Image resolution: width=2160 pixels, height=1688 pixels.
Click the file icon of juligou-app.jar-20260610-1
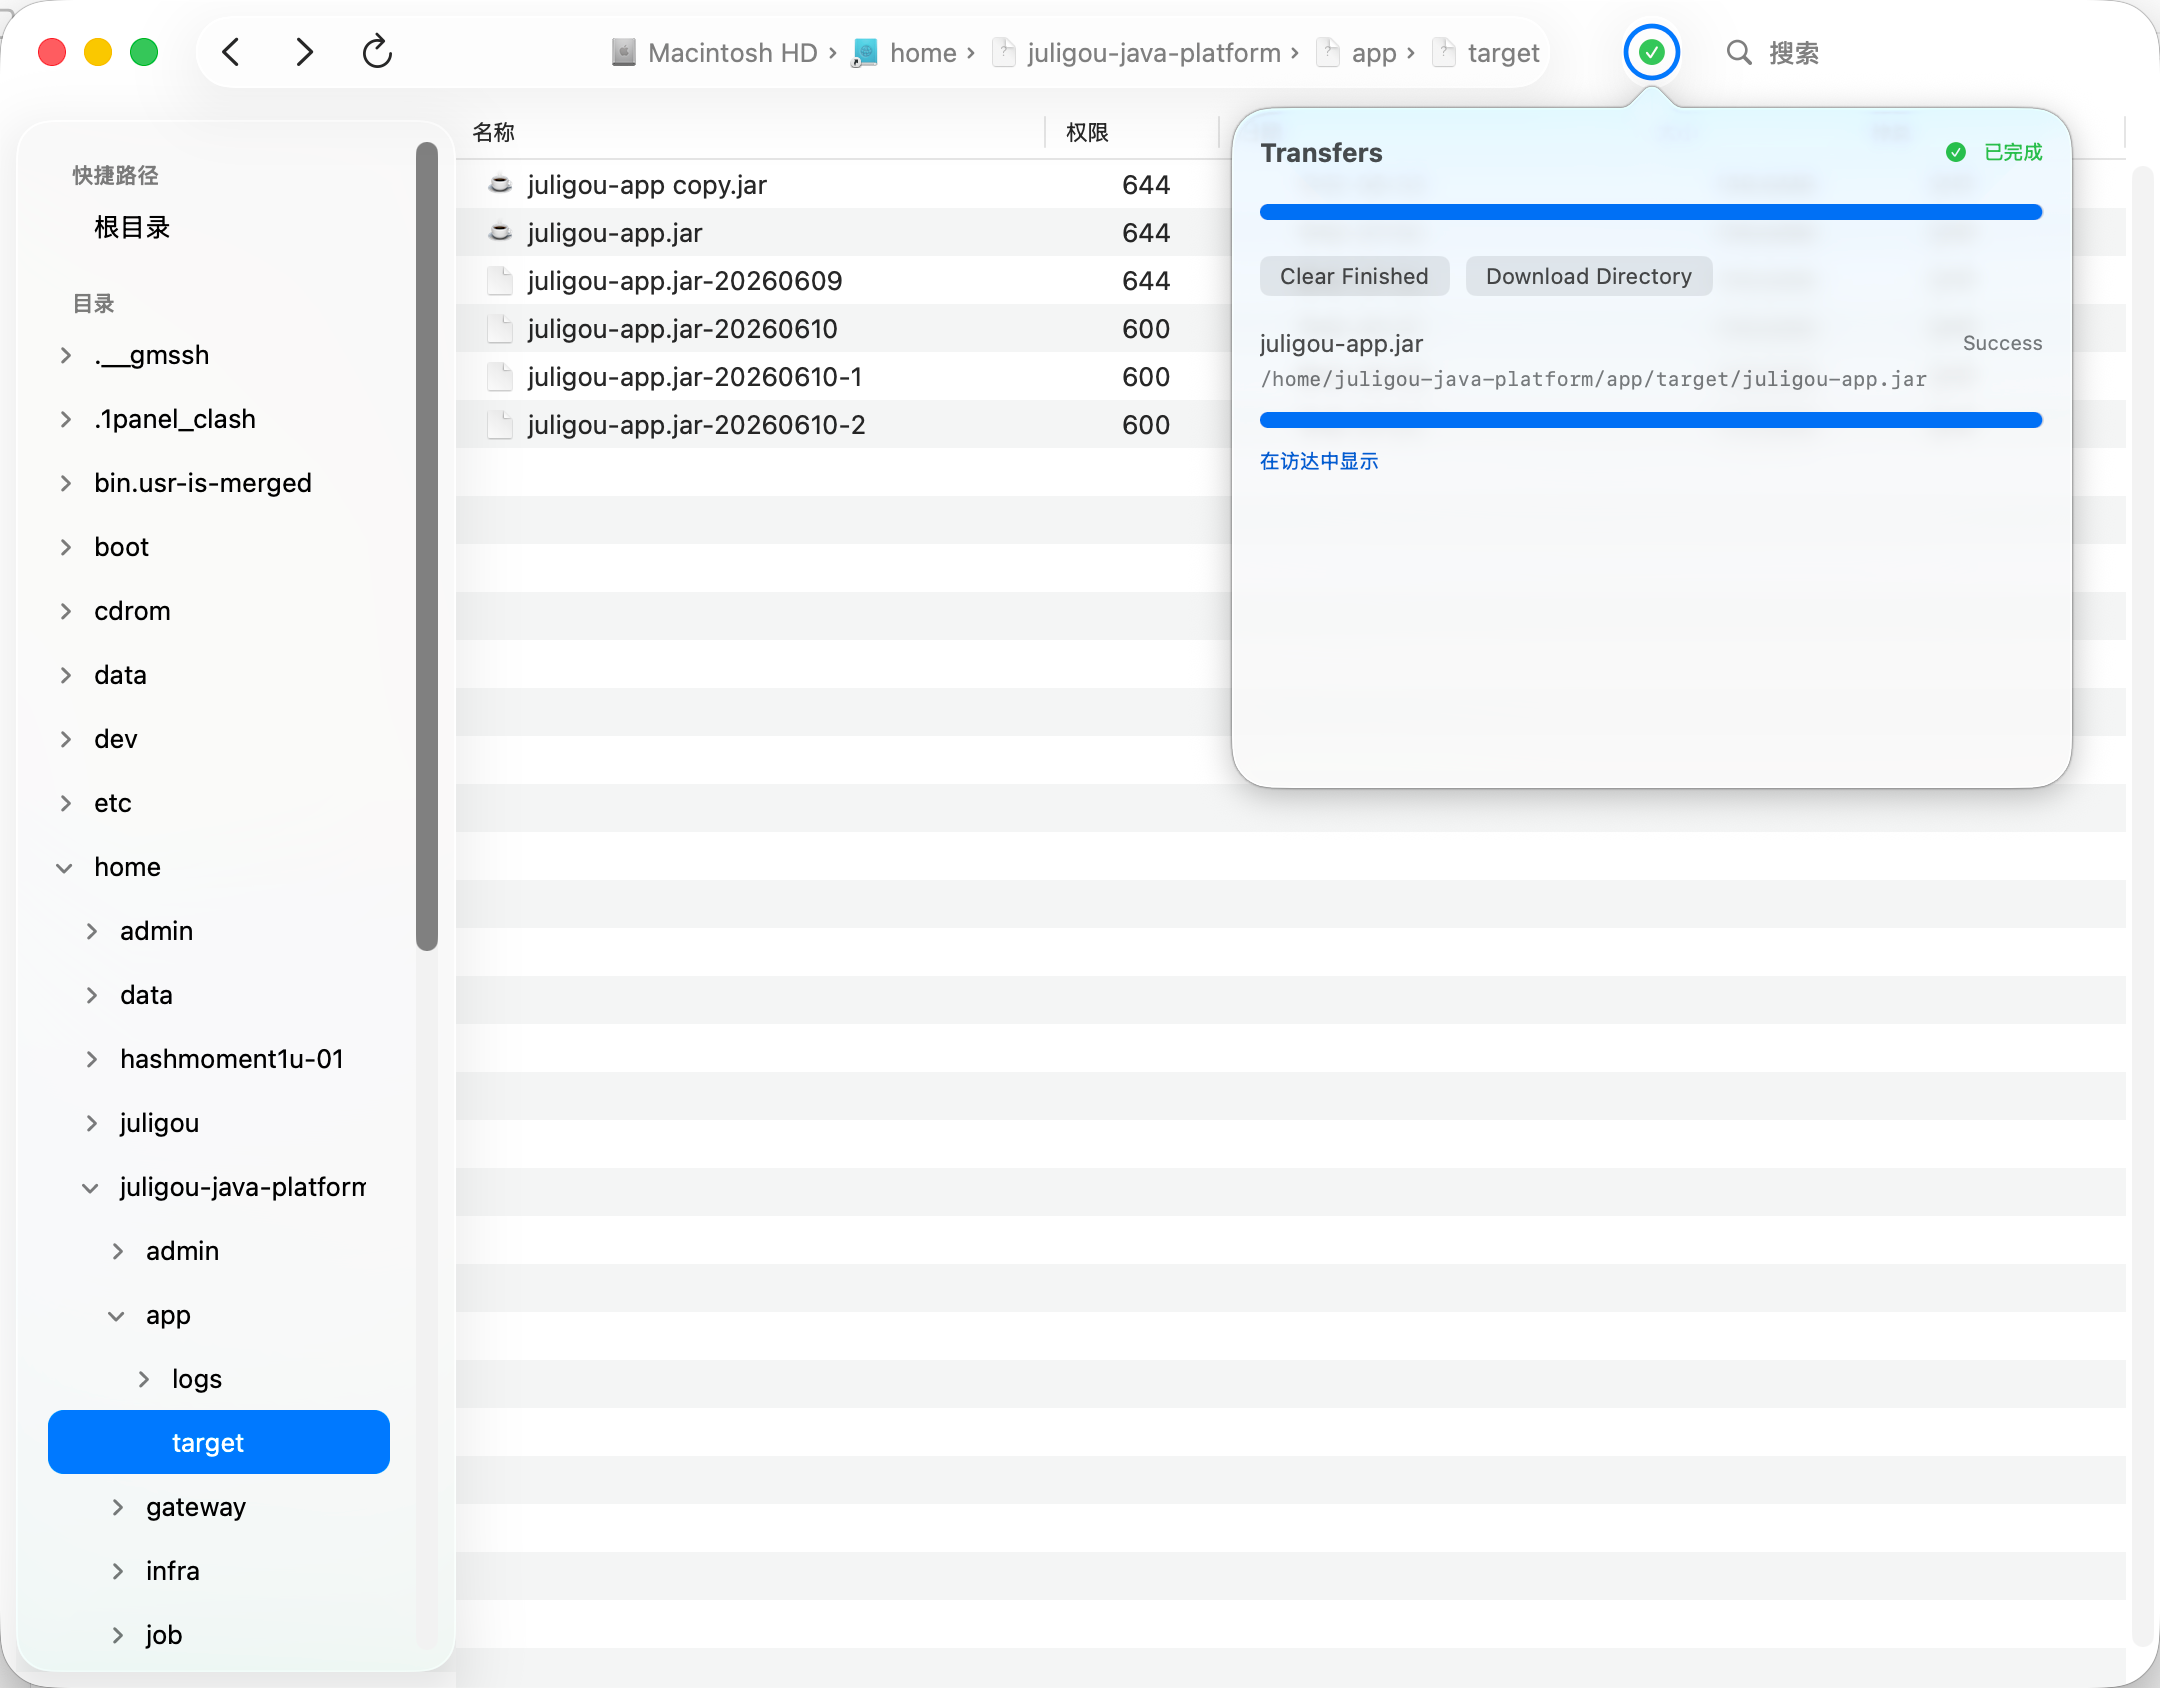(x=500, y=377)
